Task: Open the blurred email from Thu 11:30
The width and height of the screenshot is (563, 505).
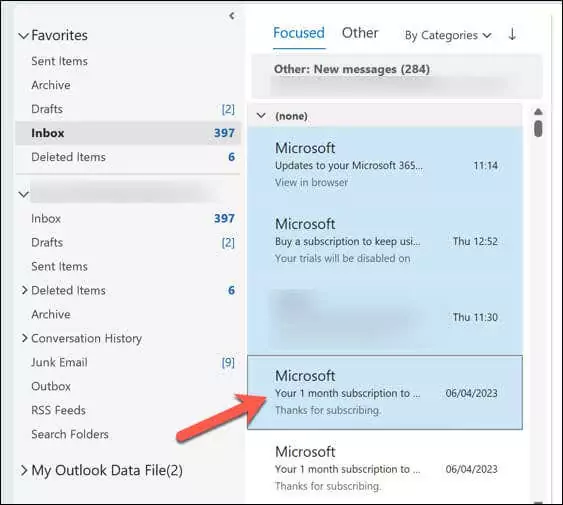Action: pos(385,317)
